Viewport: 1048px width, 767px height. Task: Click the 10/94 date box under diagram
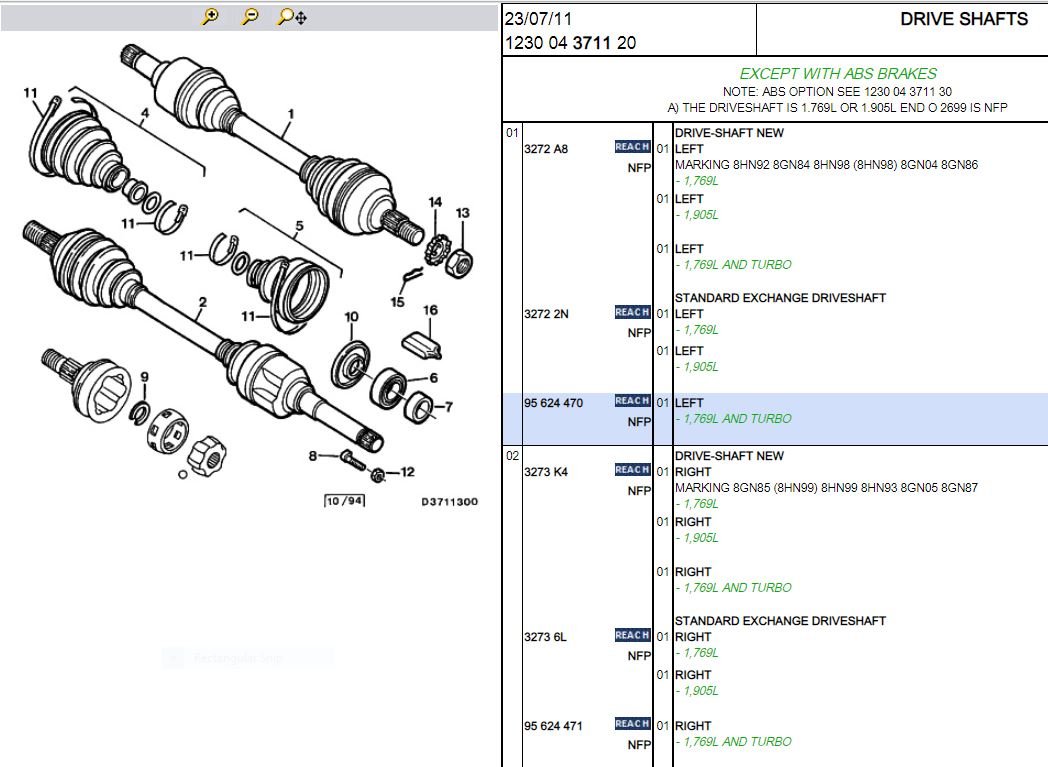345,501
